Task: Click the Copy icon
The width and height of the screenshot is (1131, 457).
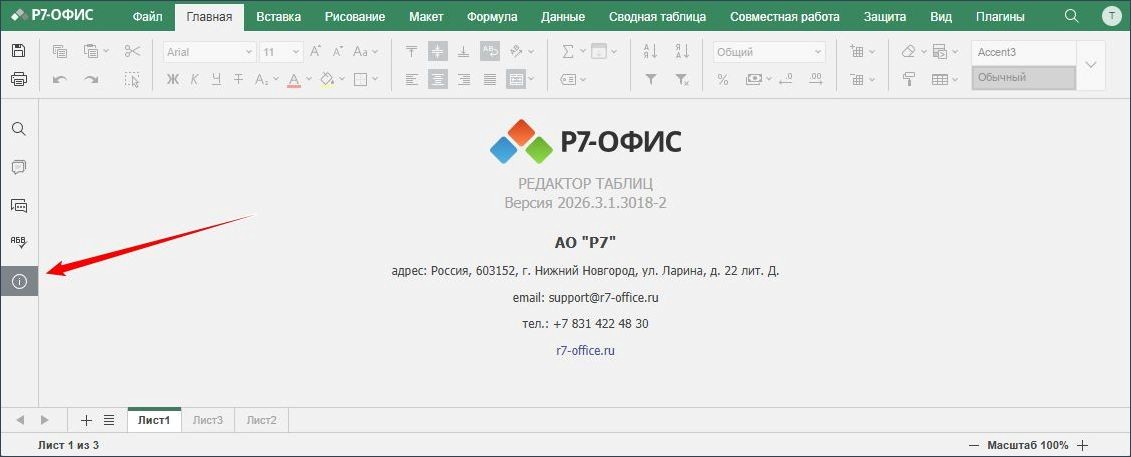Action: coord(60,51)
